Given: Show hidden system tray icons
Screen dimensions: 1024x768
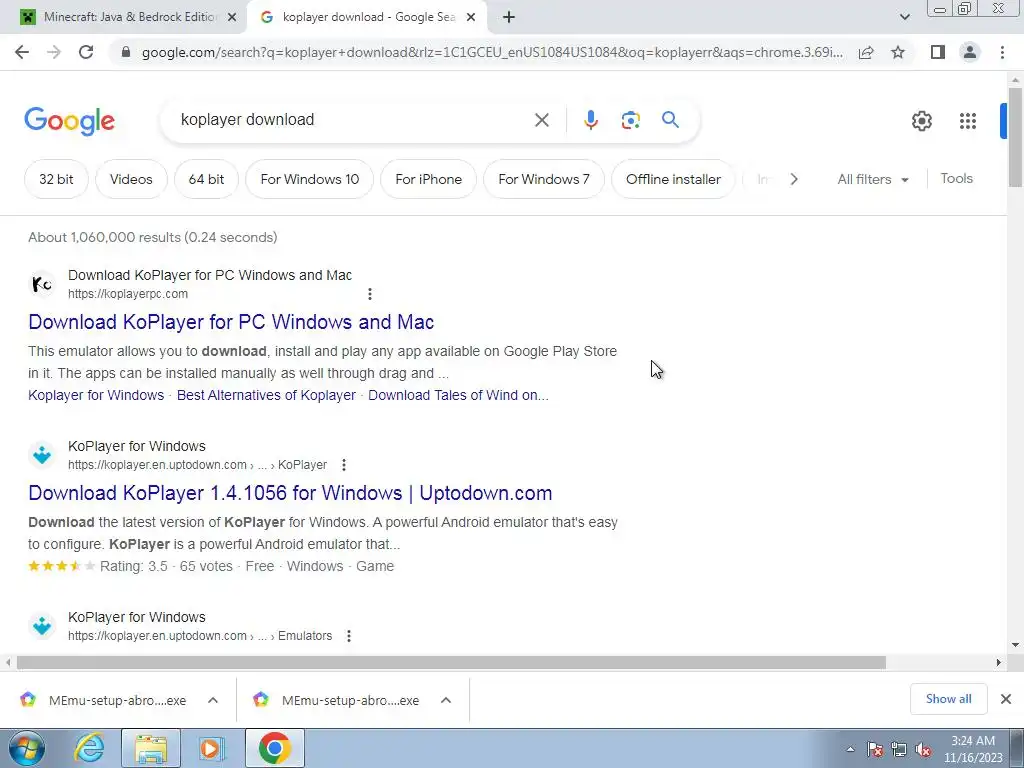Looking at the screenshot, I should point(850,750).
